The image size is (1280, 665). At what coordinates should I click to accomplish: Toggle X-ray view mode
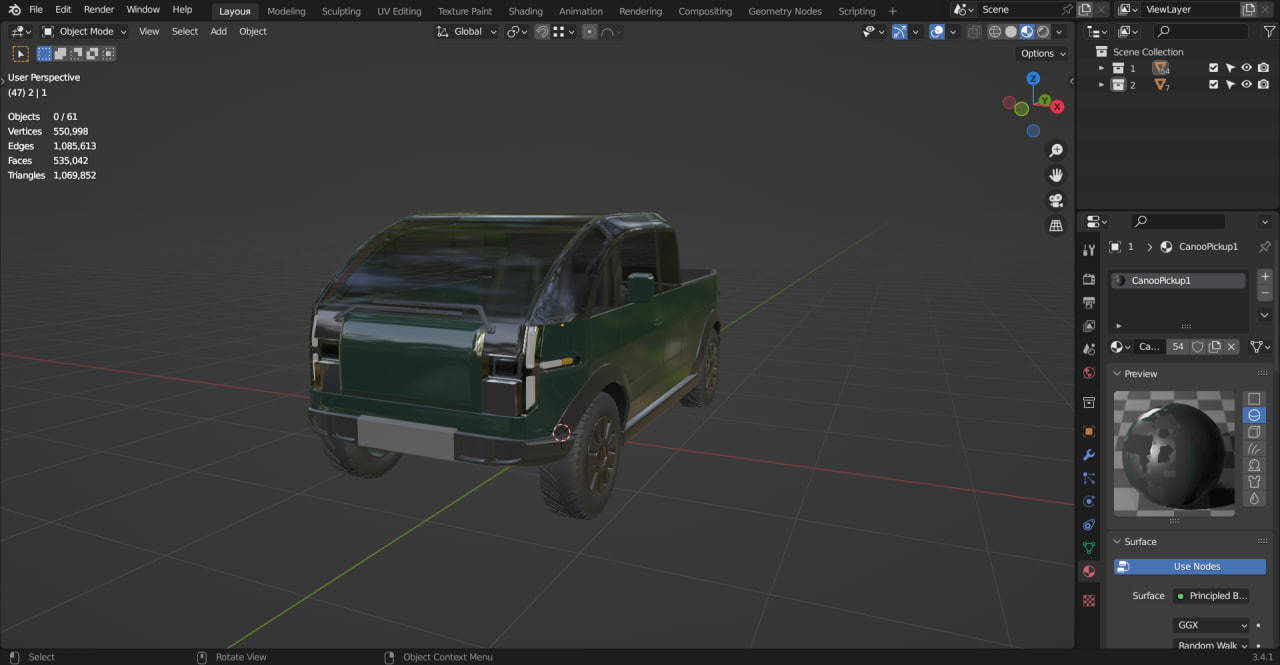point(973,31)
